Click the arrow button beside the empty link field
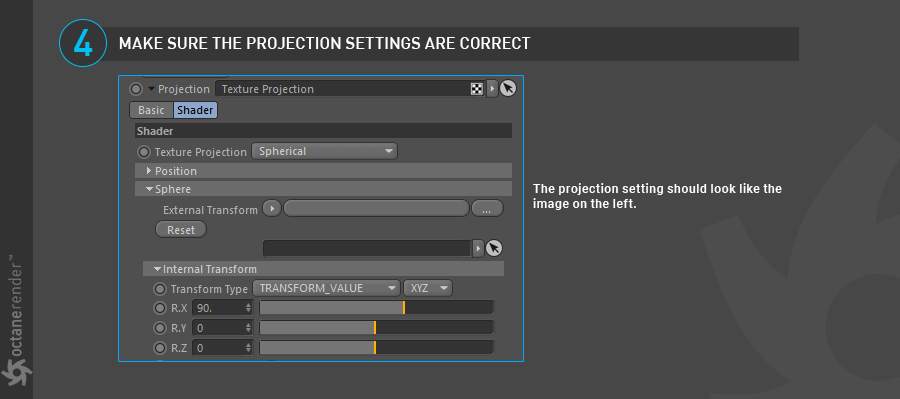 point(478,248)
